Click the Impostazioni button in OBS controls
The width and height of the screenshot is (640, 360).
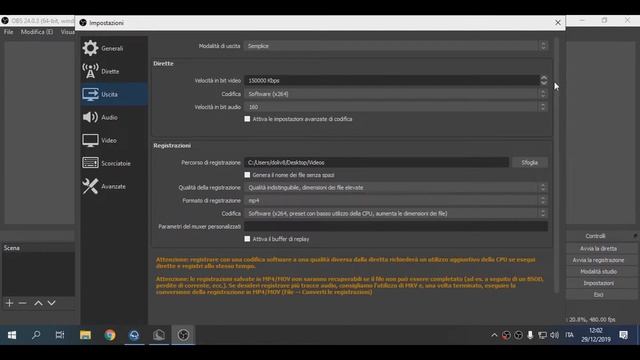[598, 283]
